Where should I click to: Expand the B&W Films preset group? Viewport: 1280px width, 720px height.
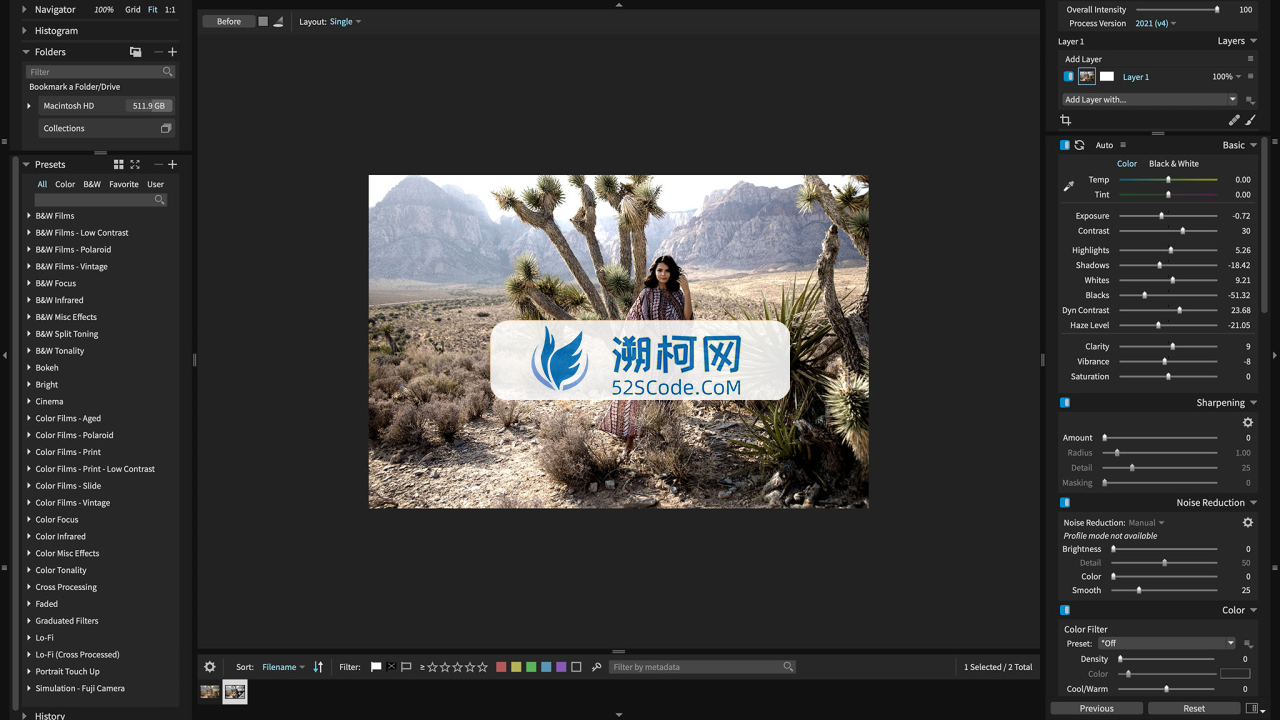click(x=29, y=216)
